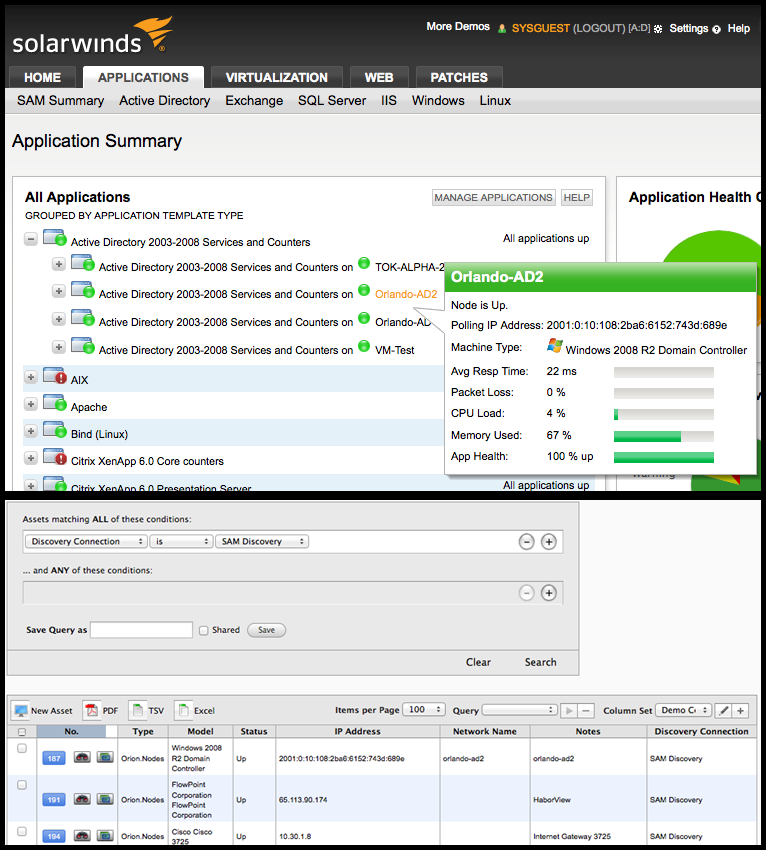The width and height of the screenshot is (766, 850).
Task: Click Citrix XenApp 6.0 Core counters status icon
Action: click(55, 458)
